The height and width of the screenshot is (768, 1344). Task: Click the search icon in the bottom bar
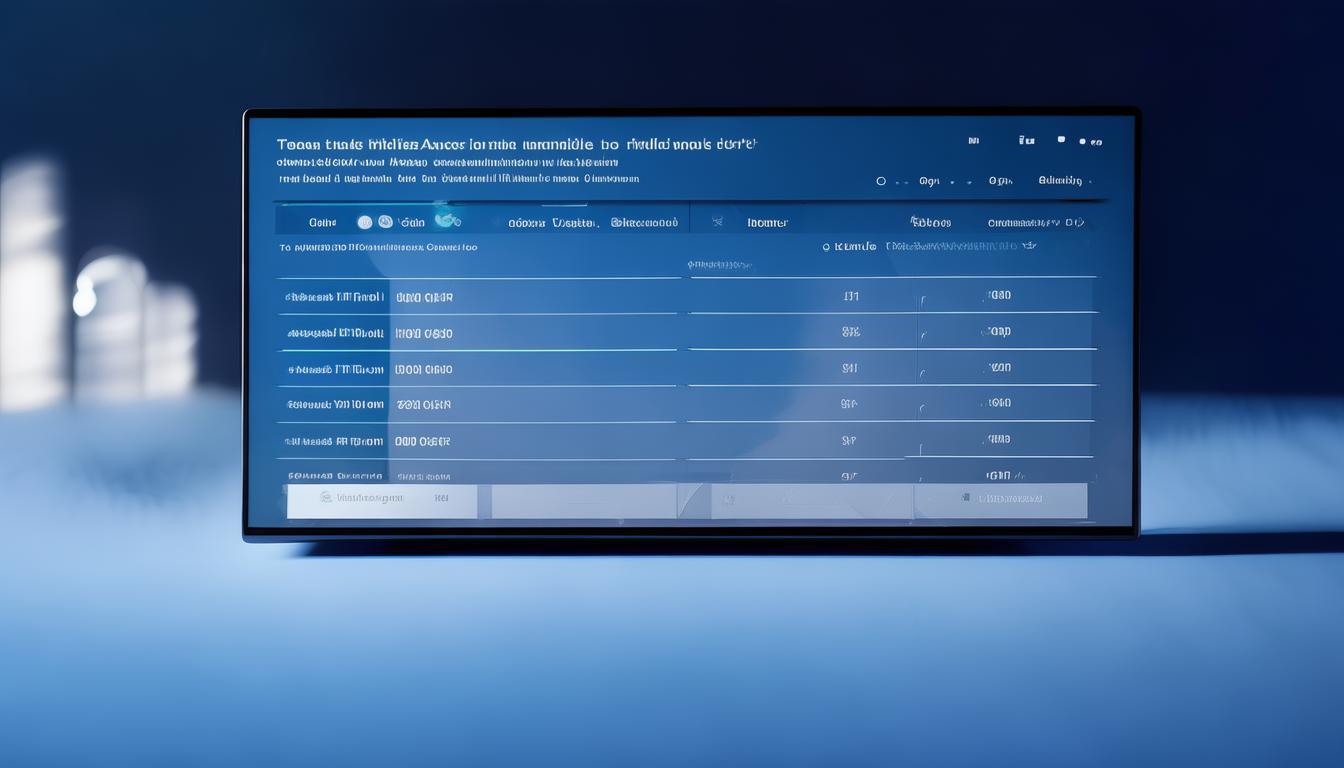(x=325, y=497)
